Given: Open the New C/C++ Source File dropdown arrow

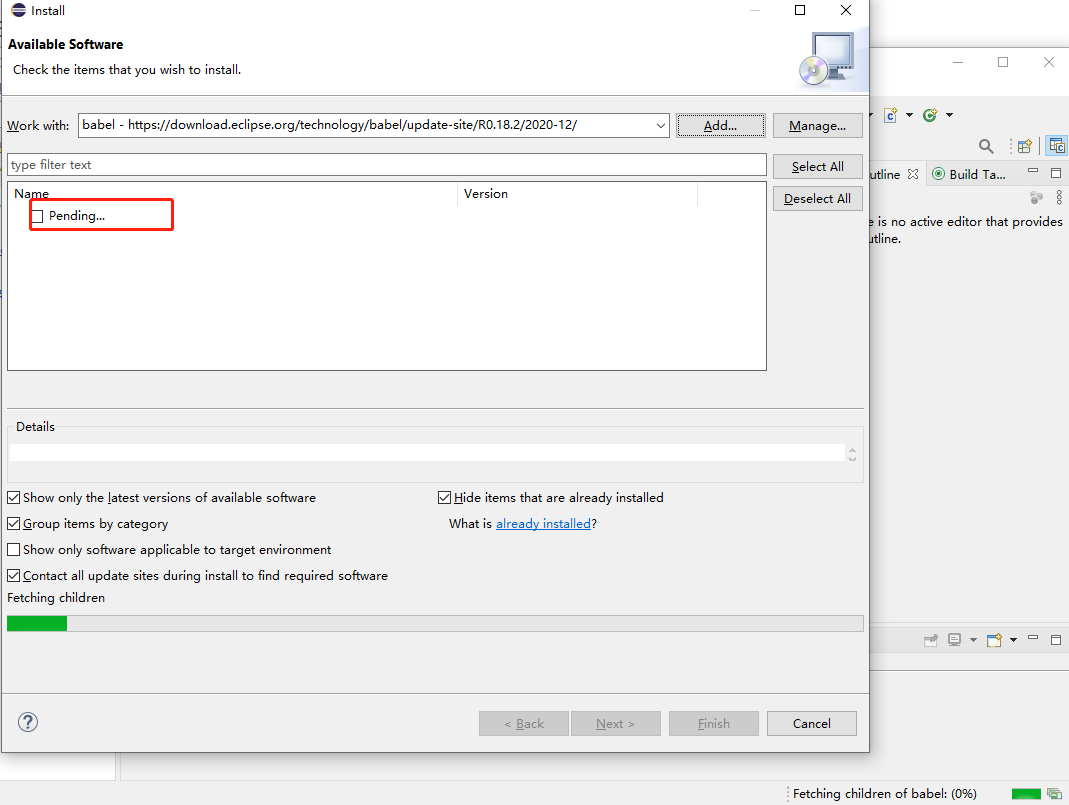Looking at the screenshot, I should coord(909,114).
